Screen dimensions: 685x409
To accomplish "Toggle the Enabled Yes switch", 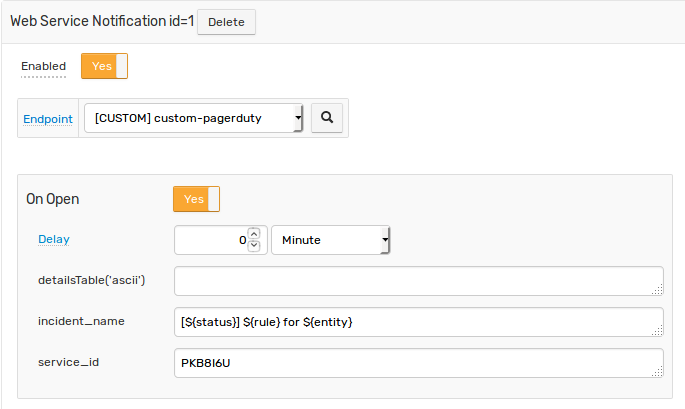I will (x=104, y=66).
